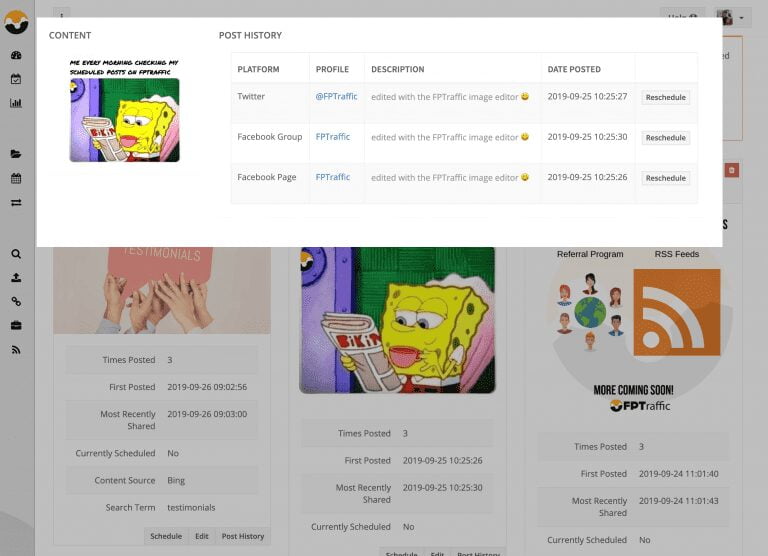Click Most Recently Shared 2019-09-24 11:01:43
Screen dimensions: 768x556
(678, 501)
